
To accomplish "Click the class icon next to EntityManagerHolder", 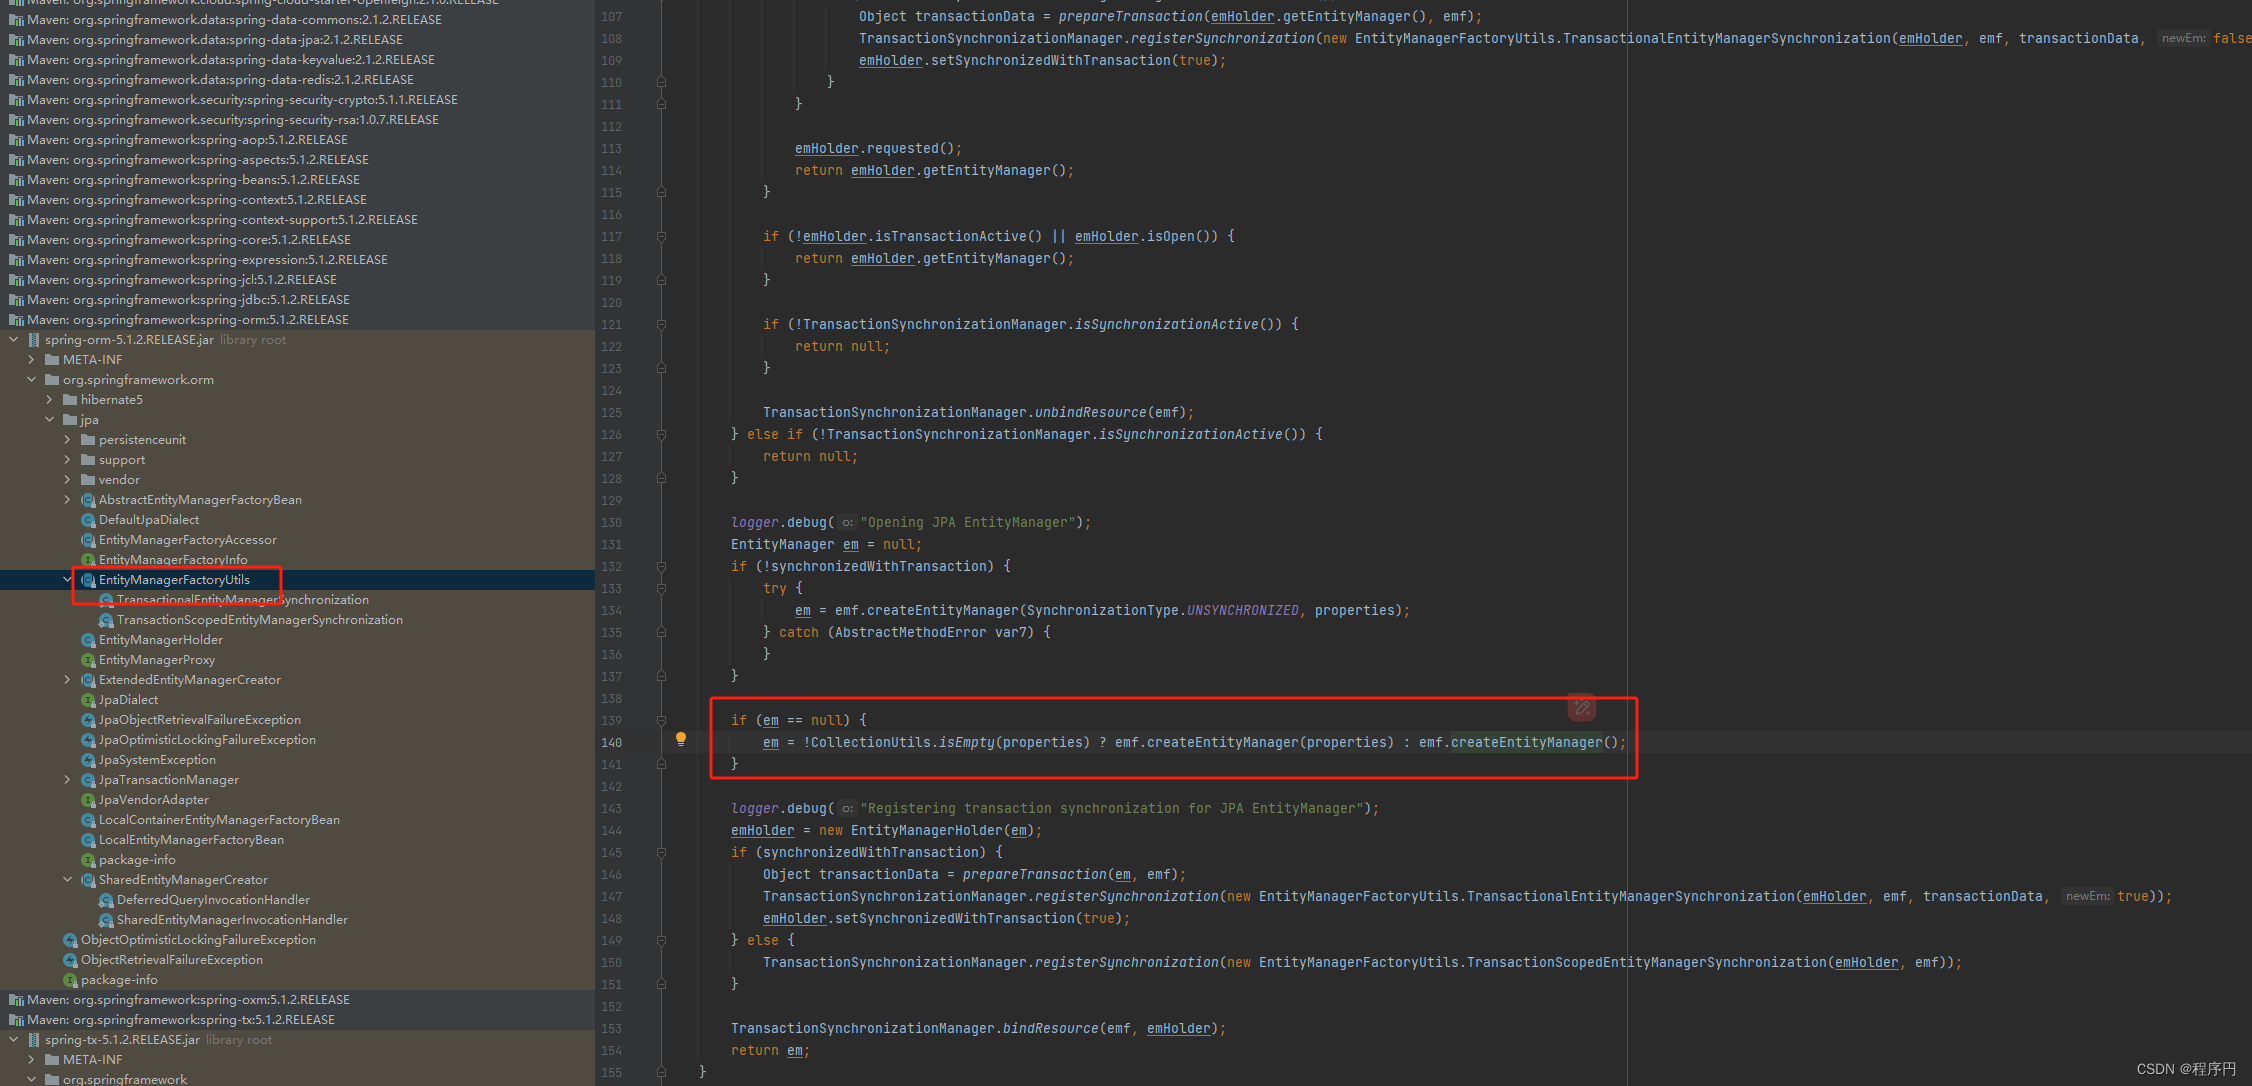I will (88, 639).
